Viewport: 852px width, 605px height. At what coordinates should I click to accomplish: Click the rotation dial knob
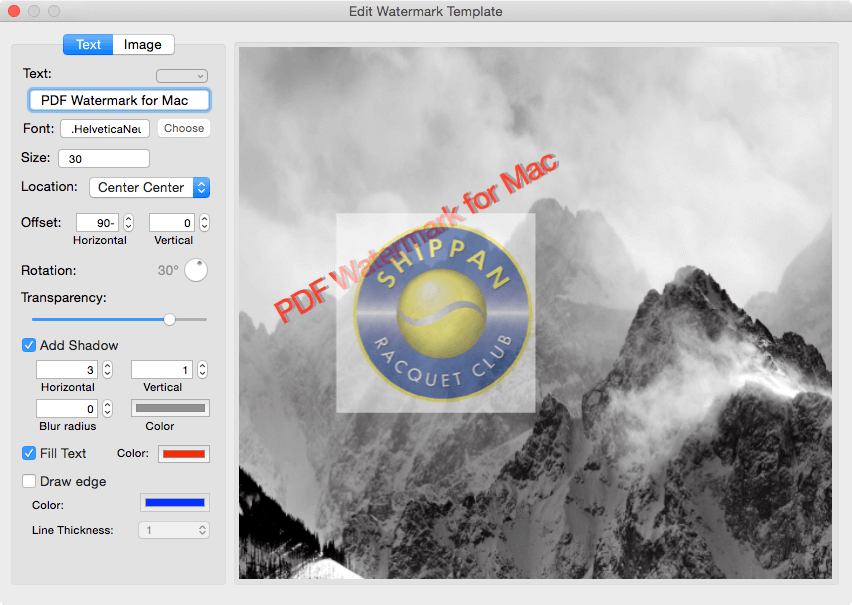click(x=196, y=270)
